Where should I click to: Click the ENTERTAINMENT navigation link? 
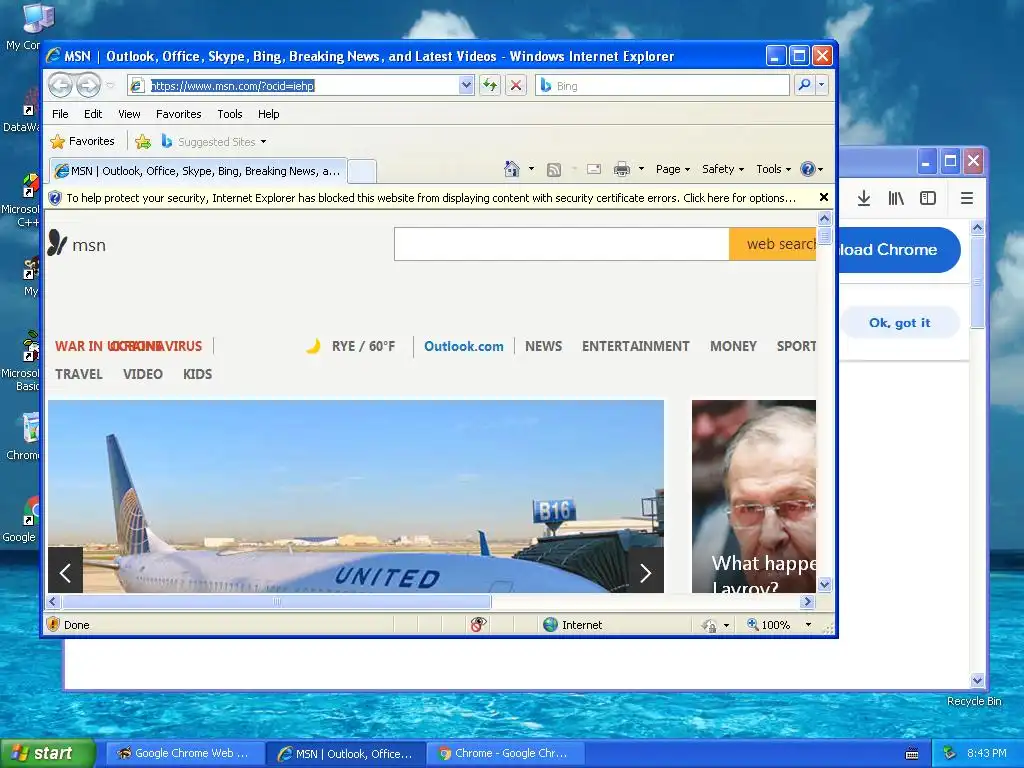(x=635, y=346)
